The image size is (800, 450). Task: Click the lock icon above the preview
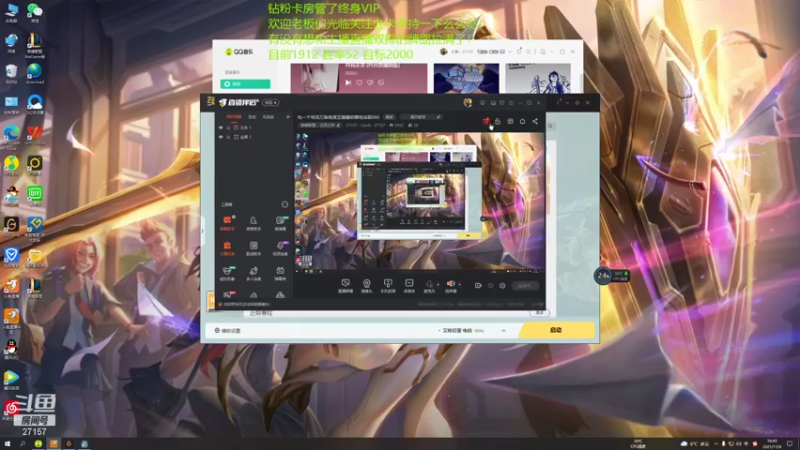tap(497, 121)
